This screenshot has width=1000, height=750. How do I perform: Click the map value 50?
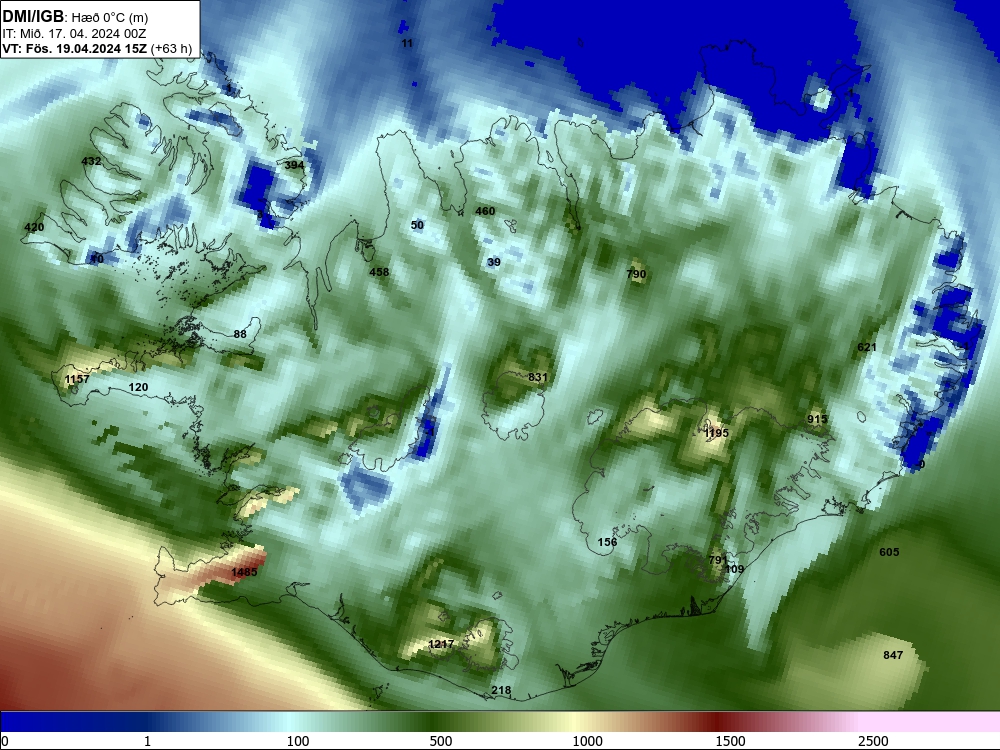click(417, 225)
